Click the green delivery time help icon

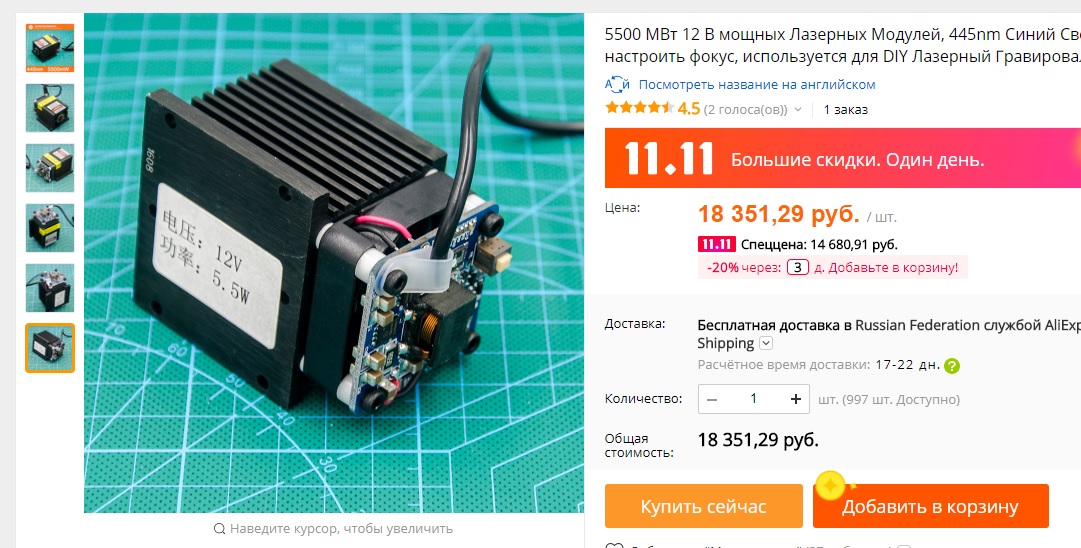[951, 366]
